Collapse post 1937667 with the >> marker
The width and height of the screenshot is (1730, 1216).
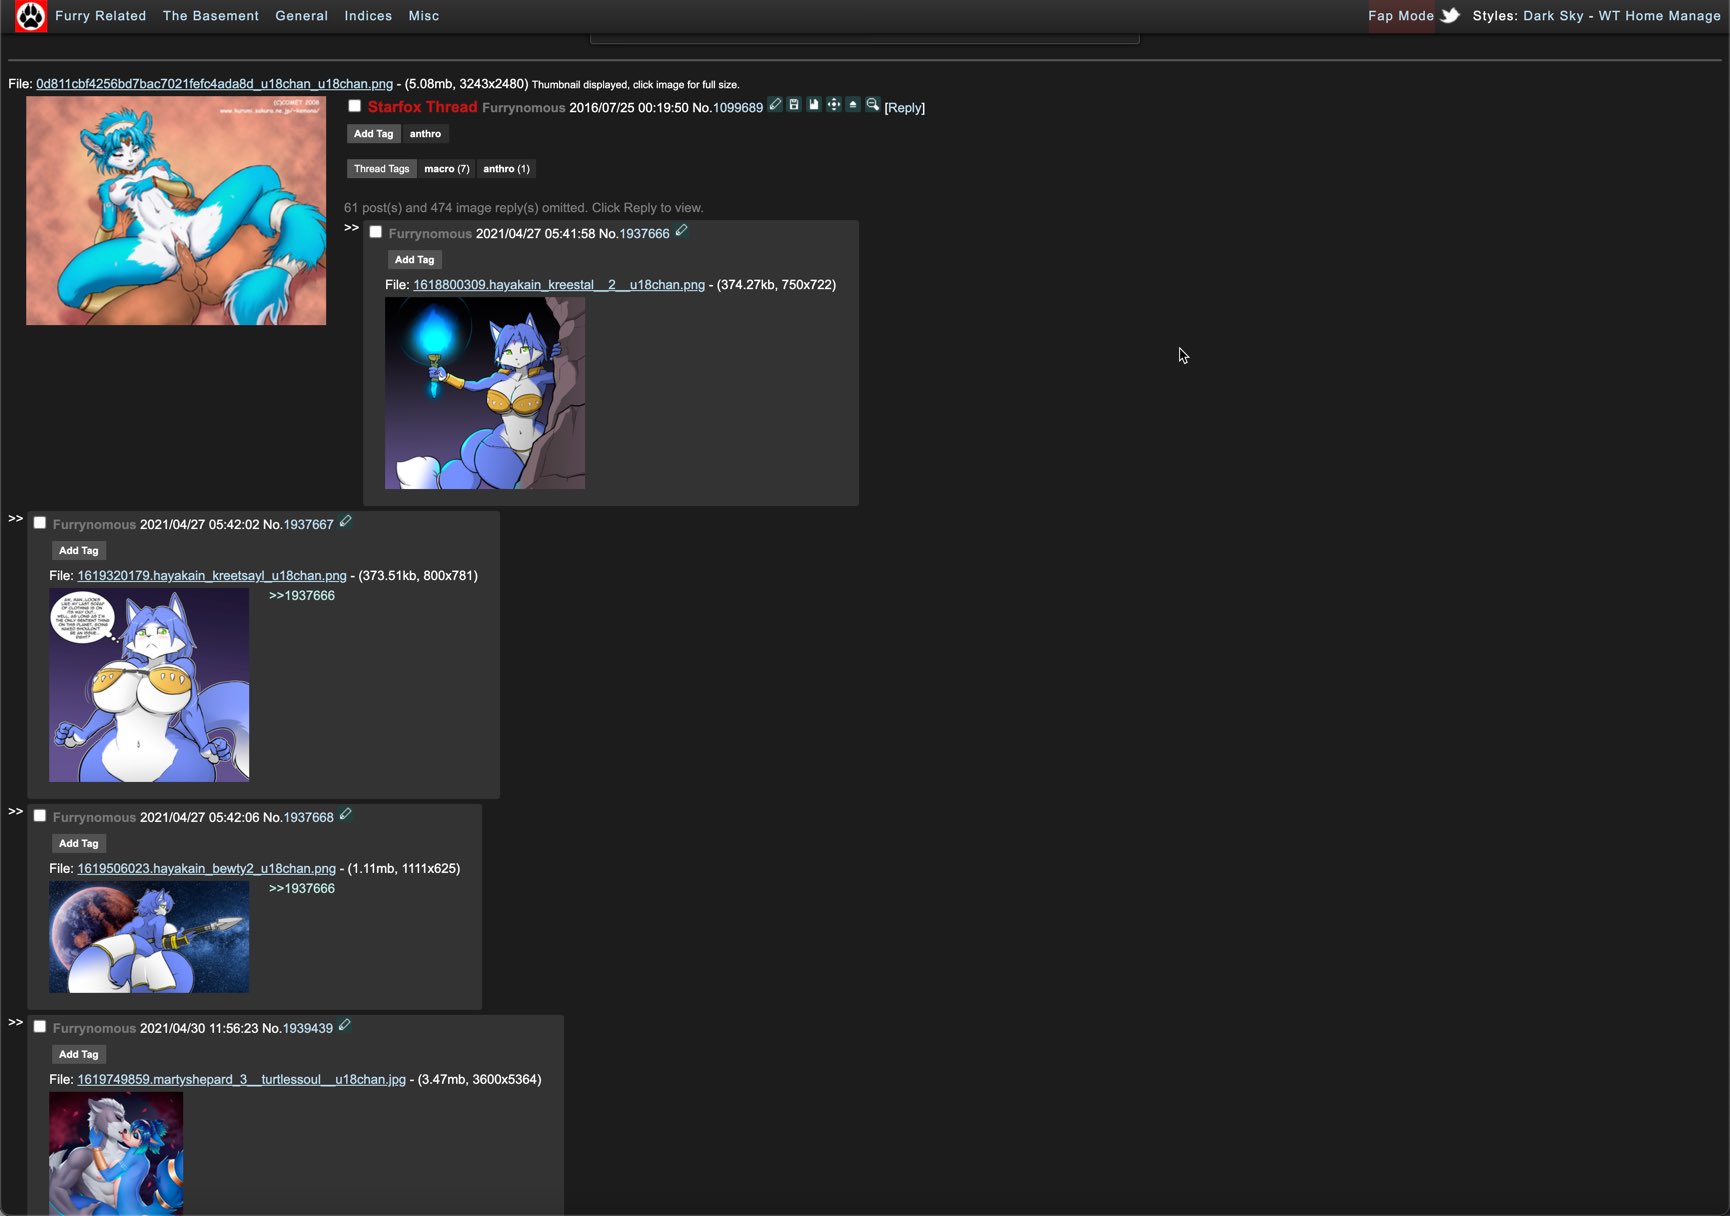pos(15,519)
